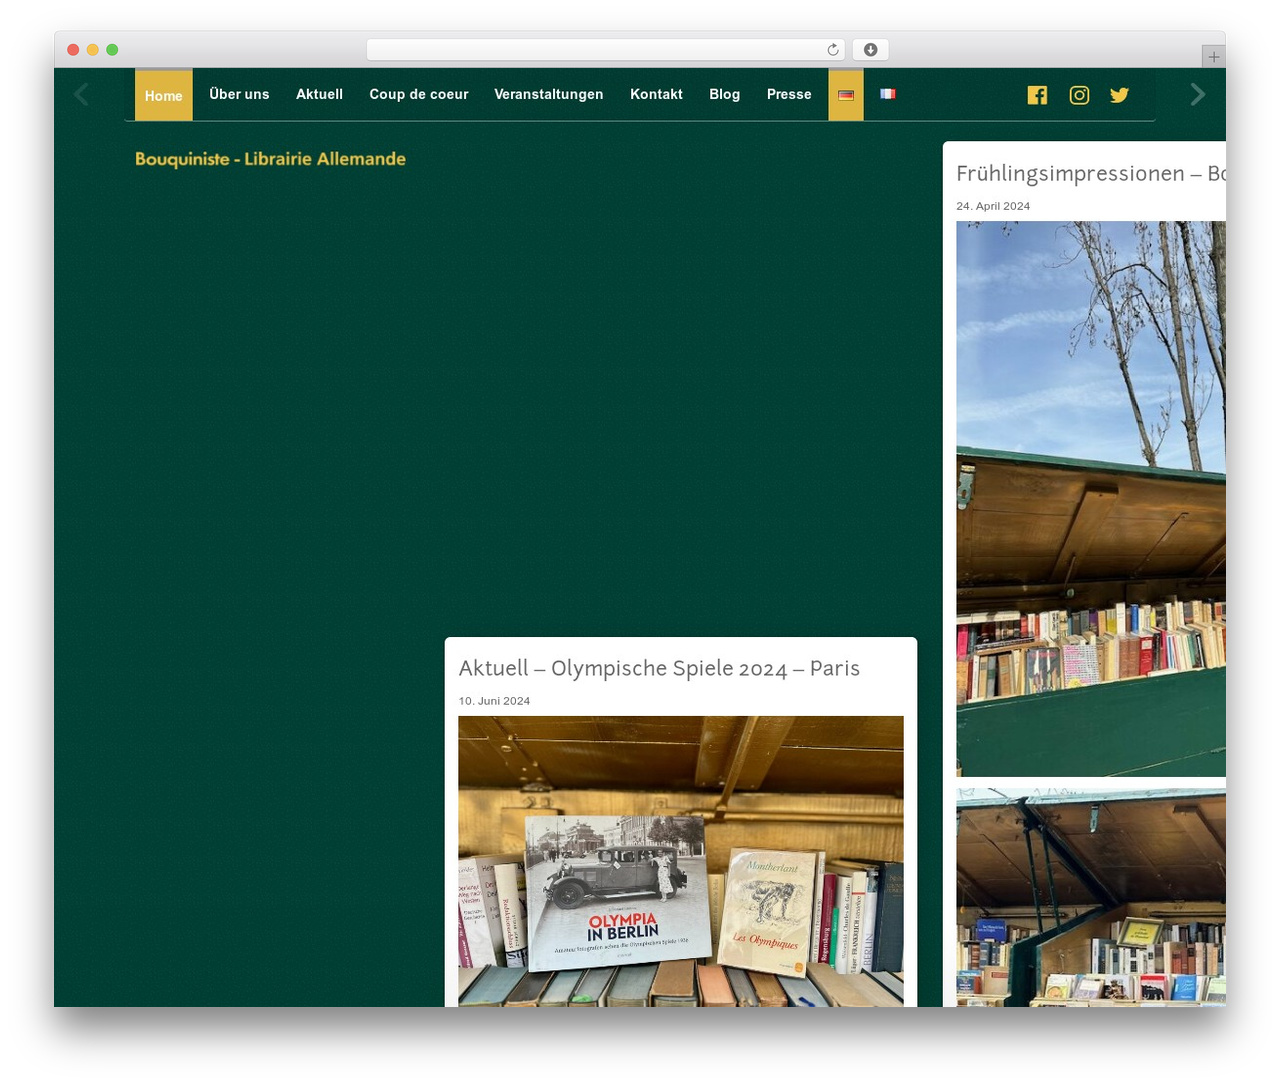Click the Bouquiniste - Librairie Allemande title
The image size is (1280, 1084).
(270, 159)
